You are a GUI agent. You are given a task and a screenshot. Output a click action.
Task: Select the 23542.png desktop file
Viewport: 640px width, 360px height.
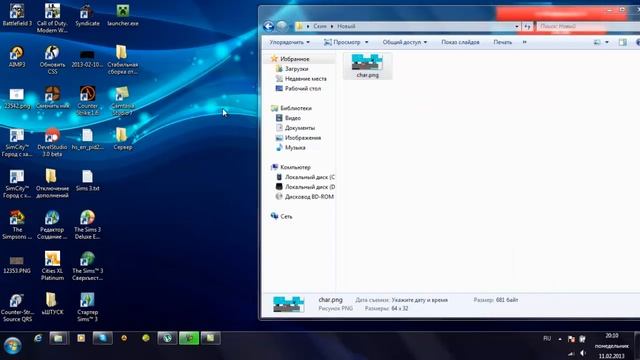17,98
